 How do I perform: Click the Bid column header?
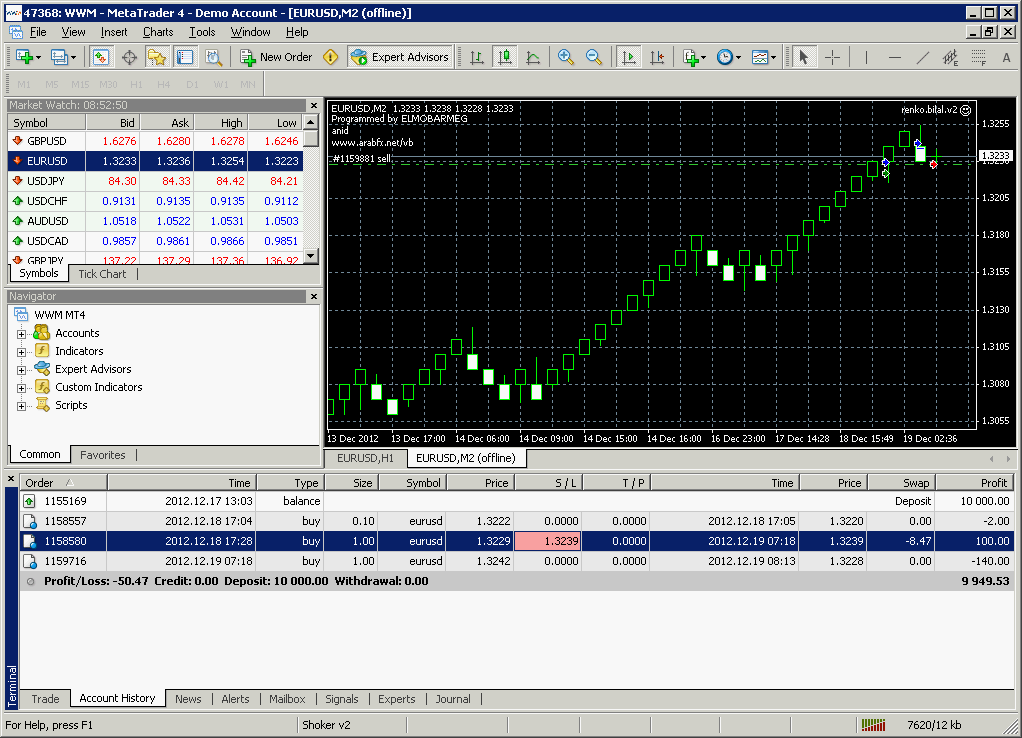coord(113,123)
